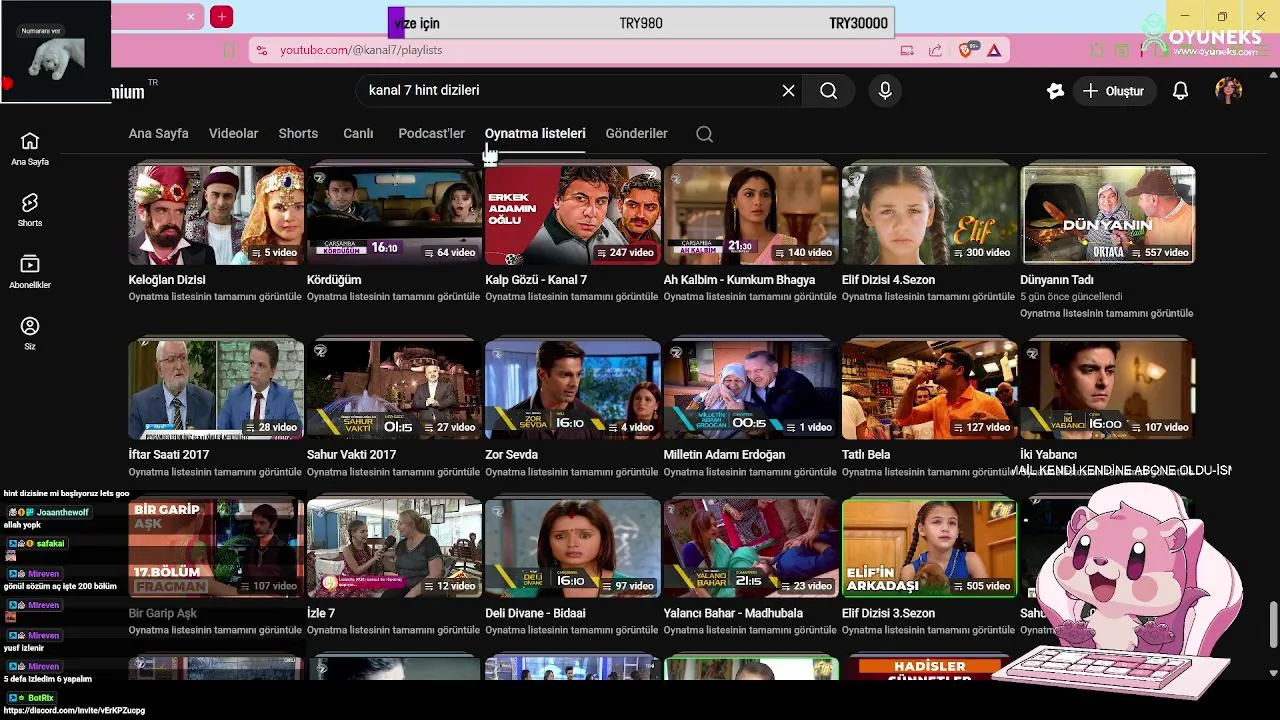Open Abonelikler in the left sidebar
Viewport: 1280px width, 720px height.
click(30, 272)
